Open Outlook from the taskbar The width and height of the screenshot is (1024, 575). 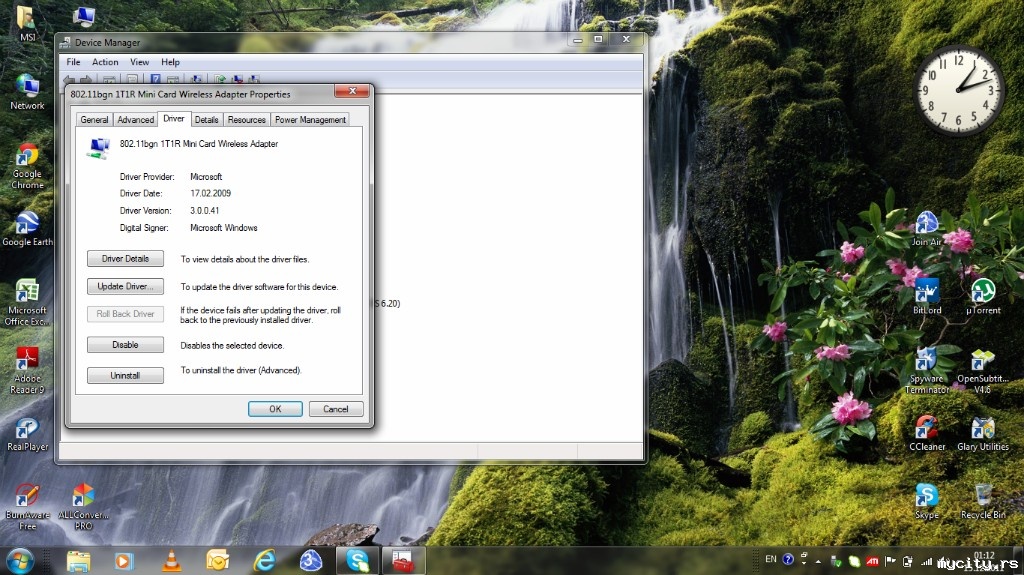217,561
